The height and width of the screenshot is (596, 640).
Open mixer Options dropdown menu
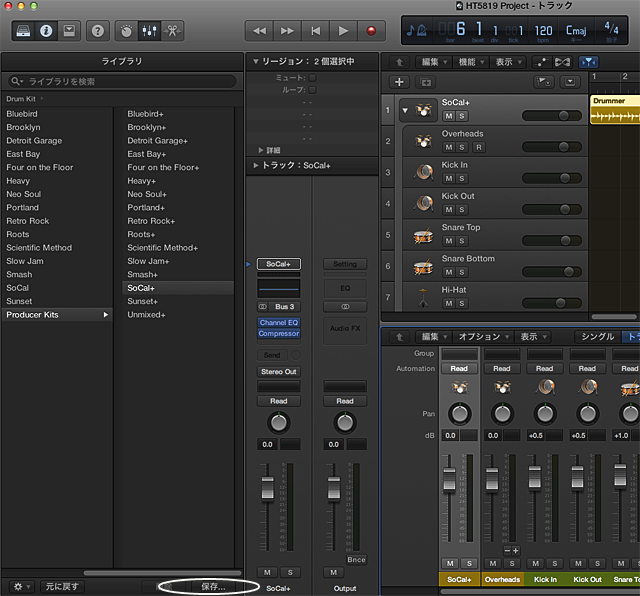pyautogui.click(x=484, y=337)
